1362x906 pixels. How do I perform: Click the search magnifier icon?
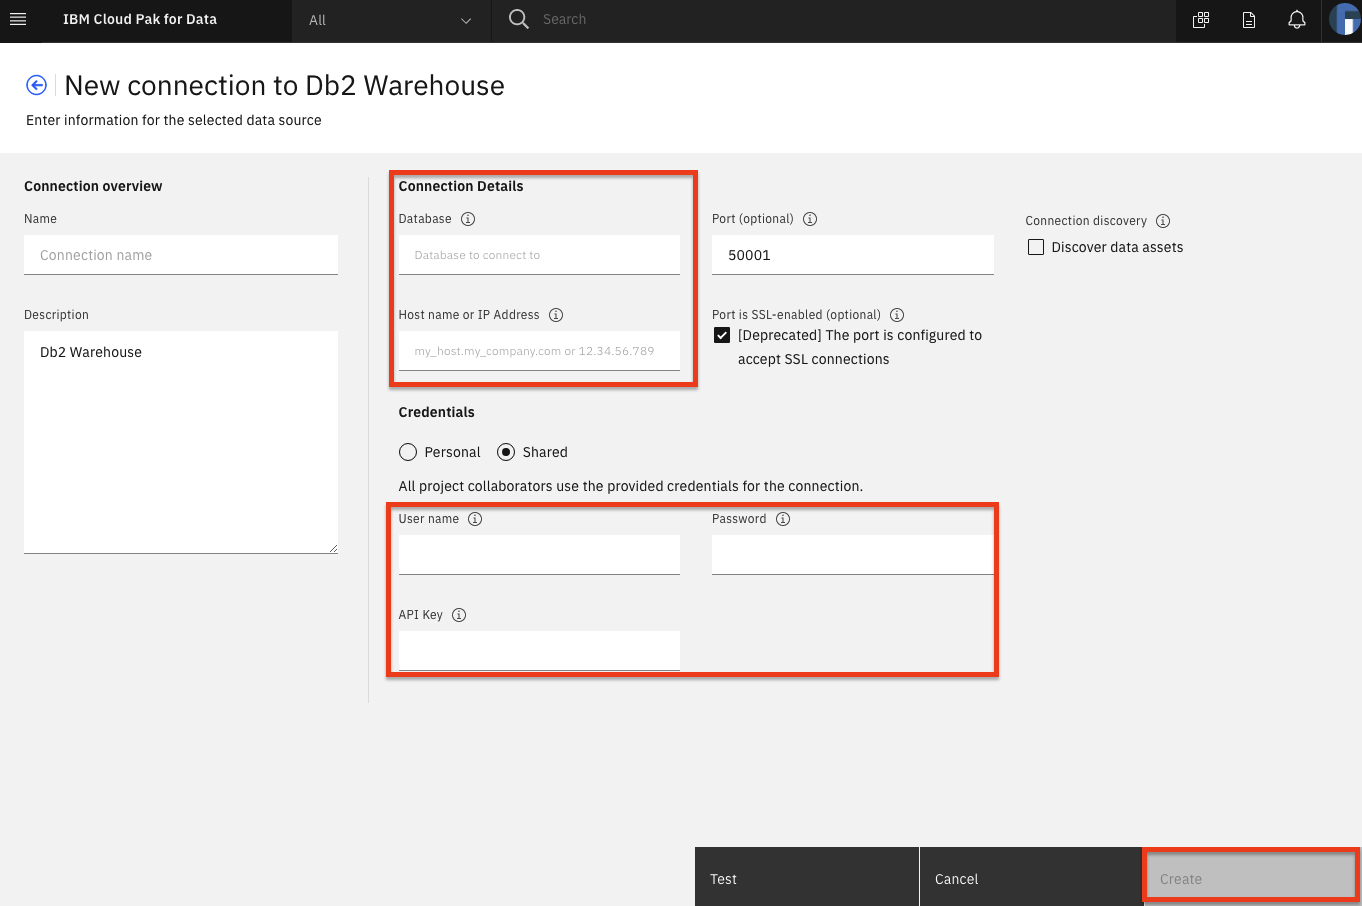518,19
